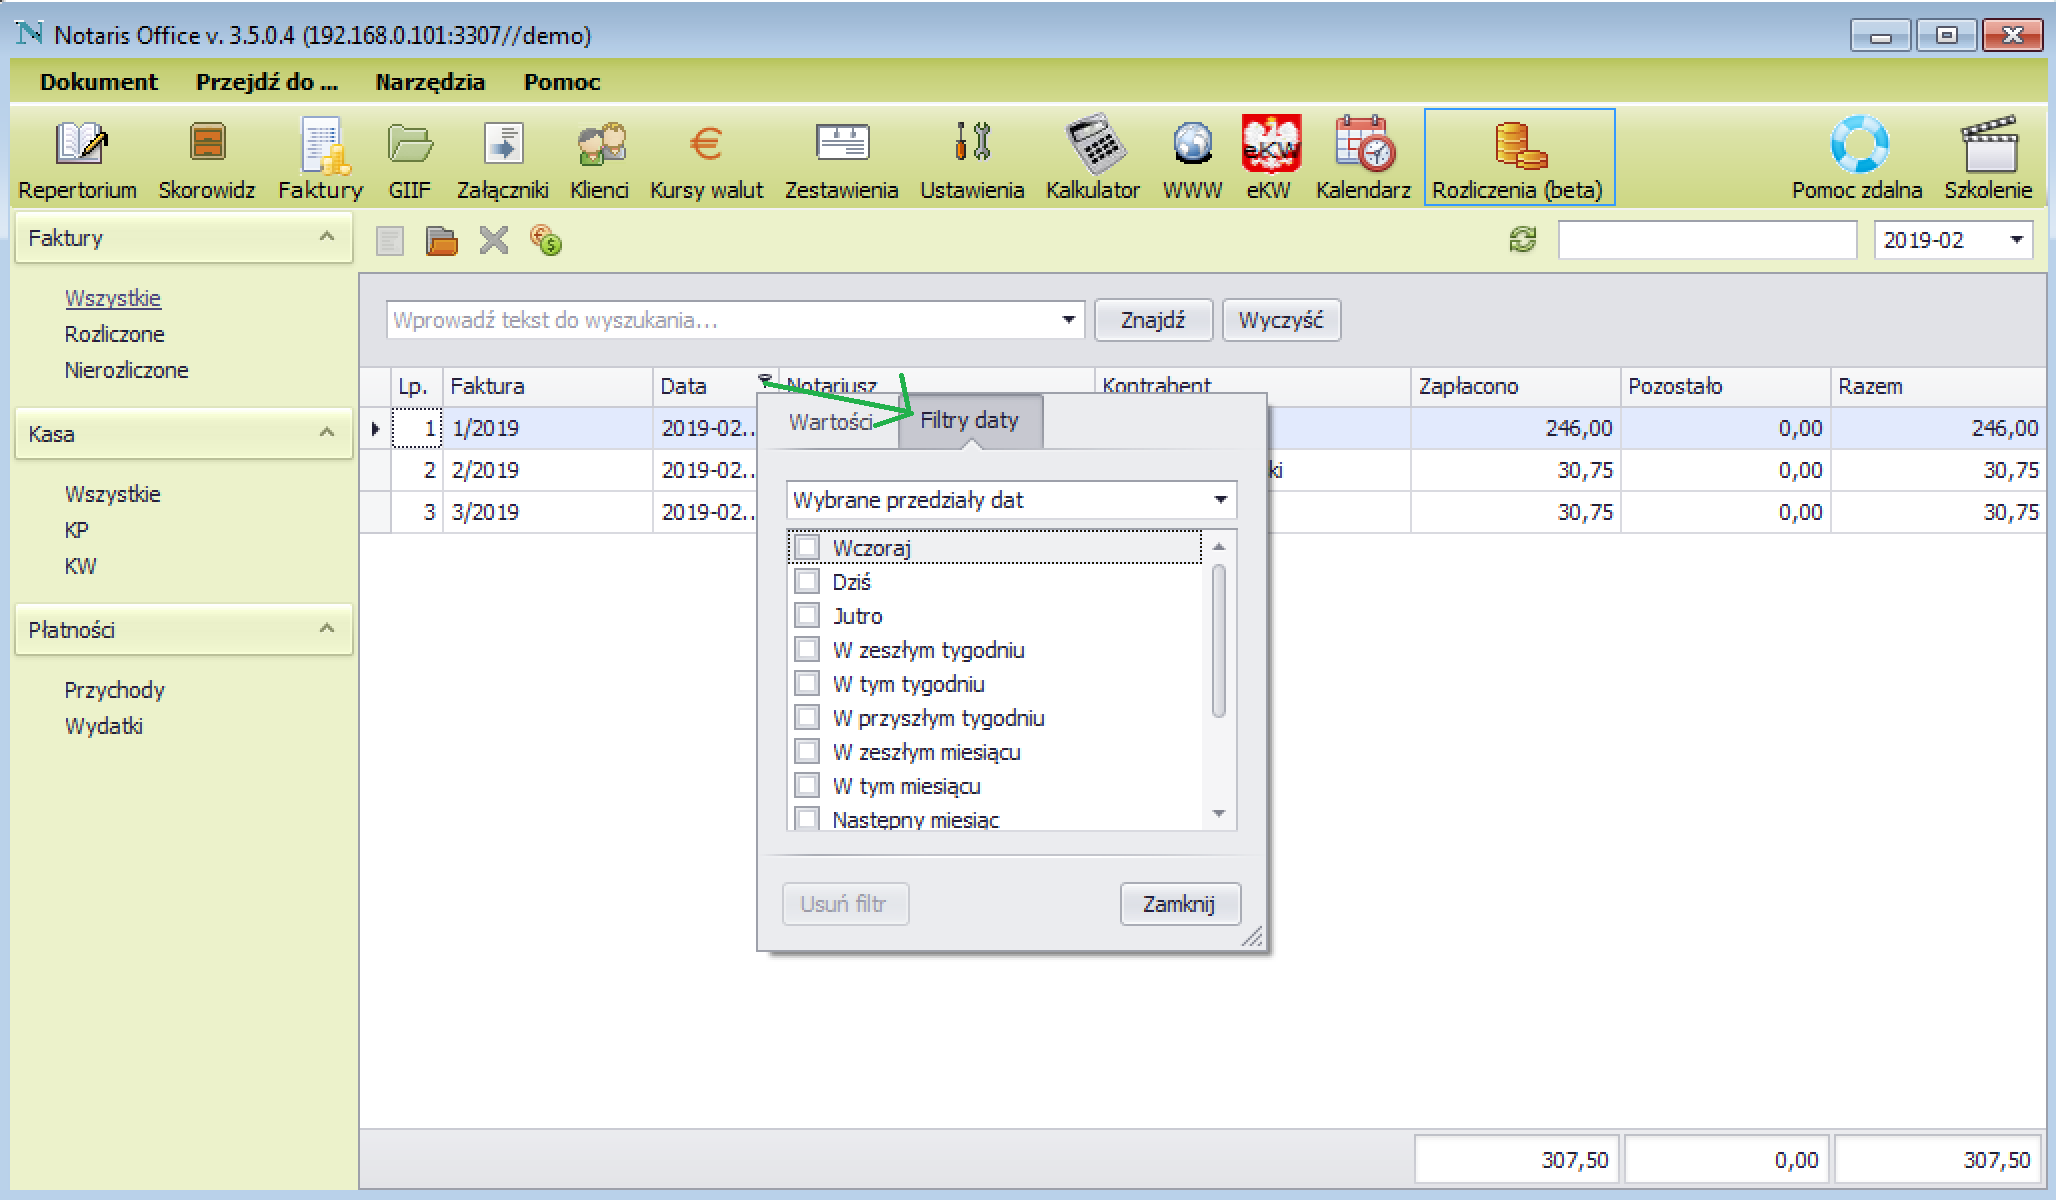
Task: Click the Wyczyść button
Action: 1281,320
